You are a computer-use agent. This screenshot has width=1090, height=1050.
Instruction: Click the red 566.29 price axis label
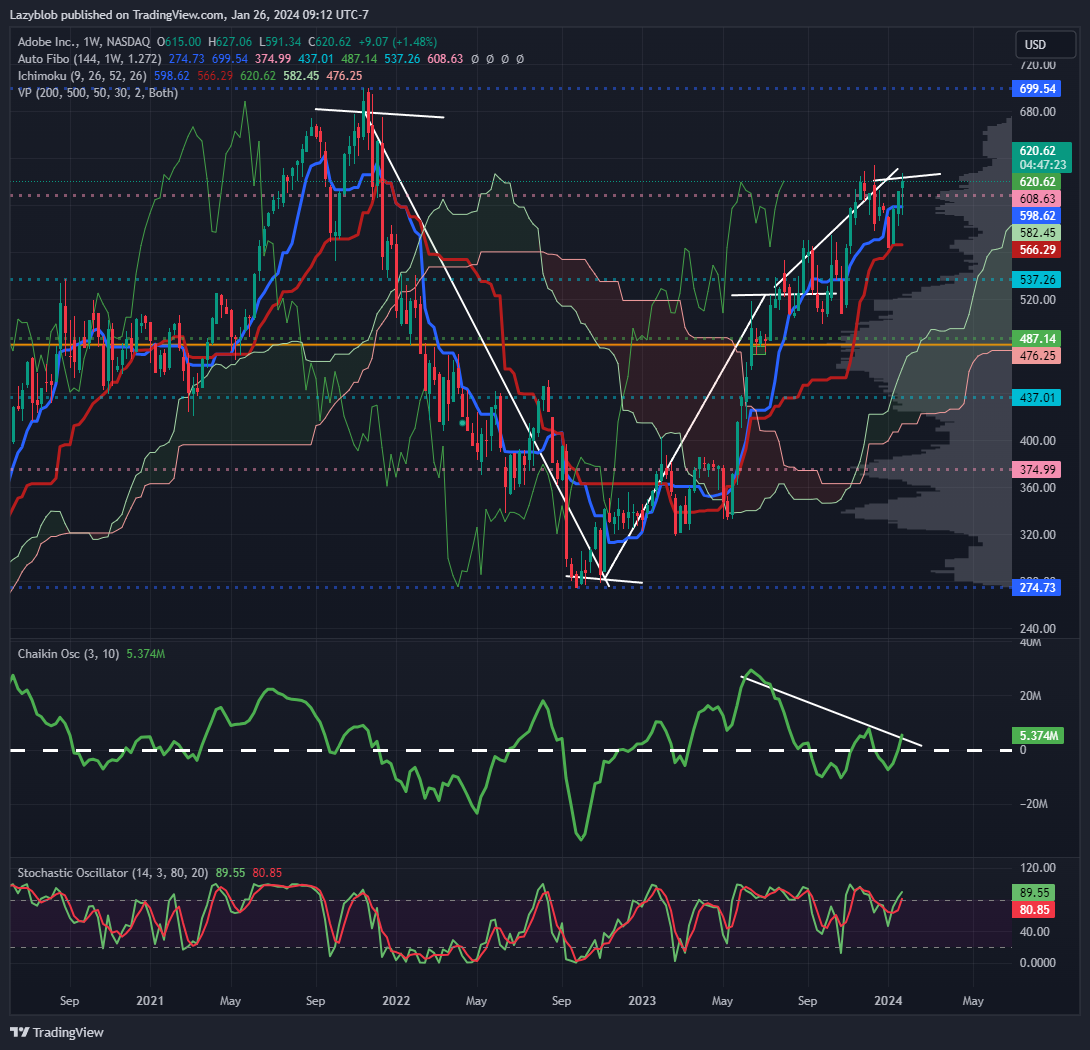pos(1036,250)
